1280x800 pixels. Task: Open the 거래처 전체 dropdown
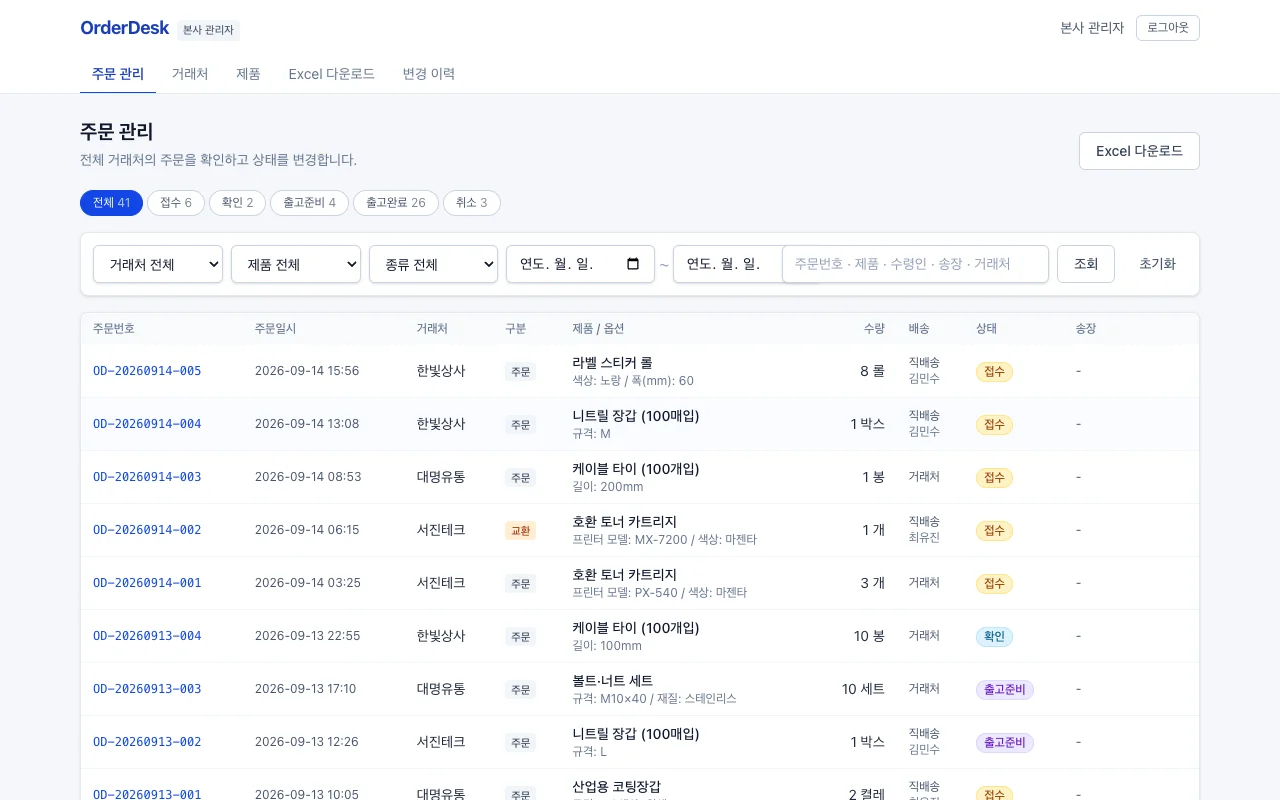[158, 264]
